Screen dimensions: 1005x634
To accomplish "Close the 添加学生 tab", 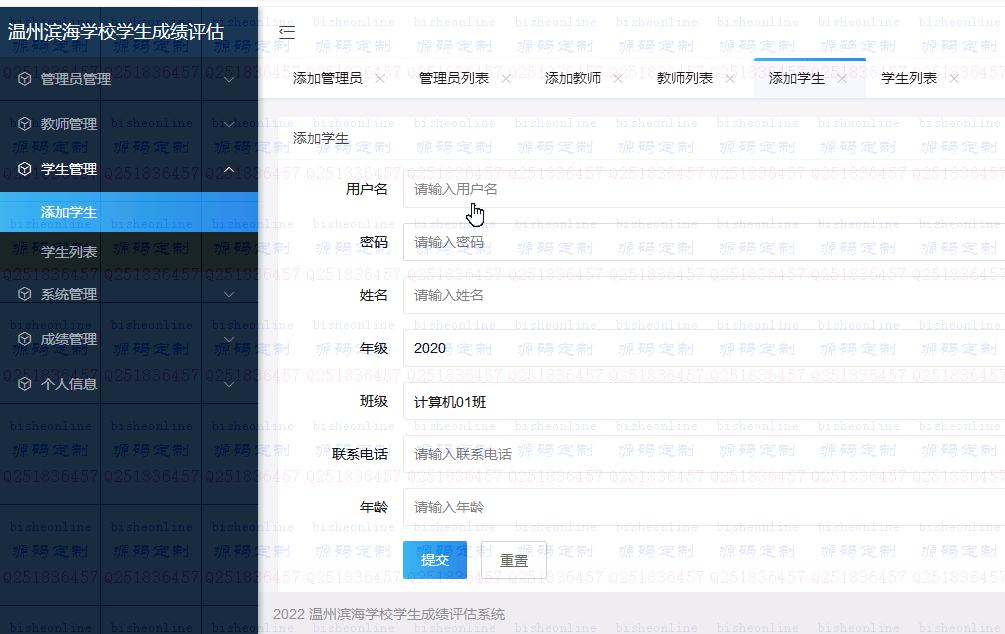I will point(842,79).
